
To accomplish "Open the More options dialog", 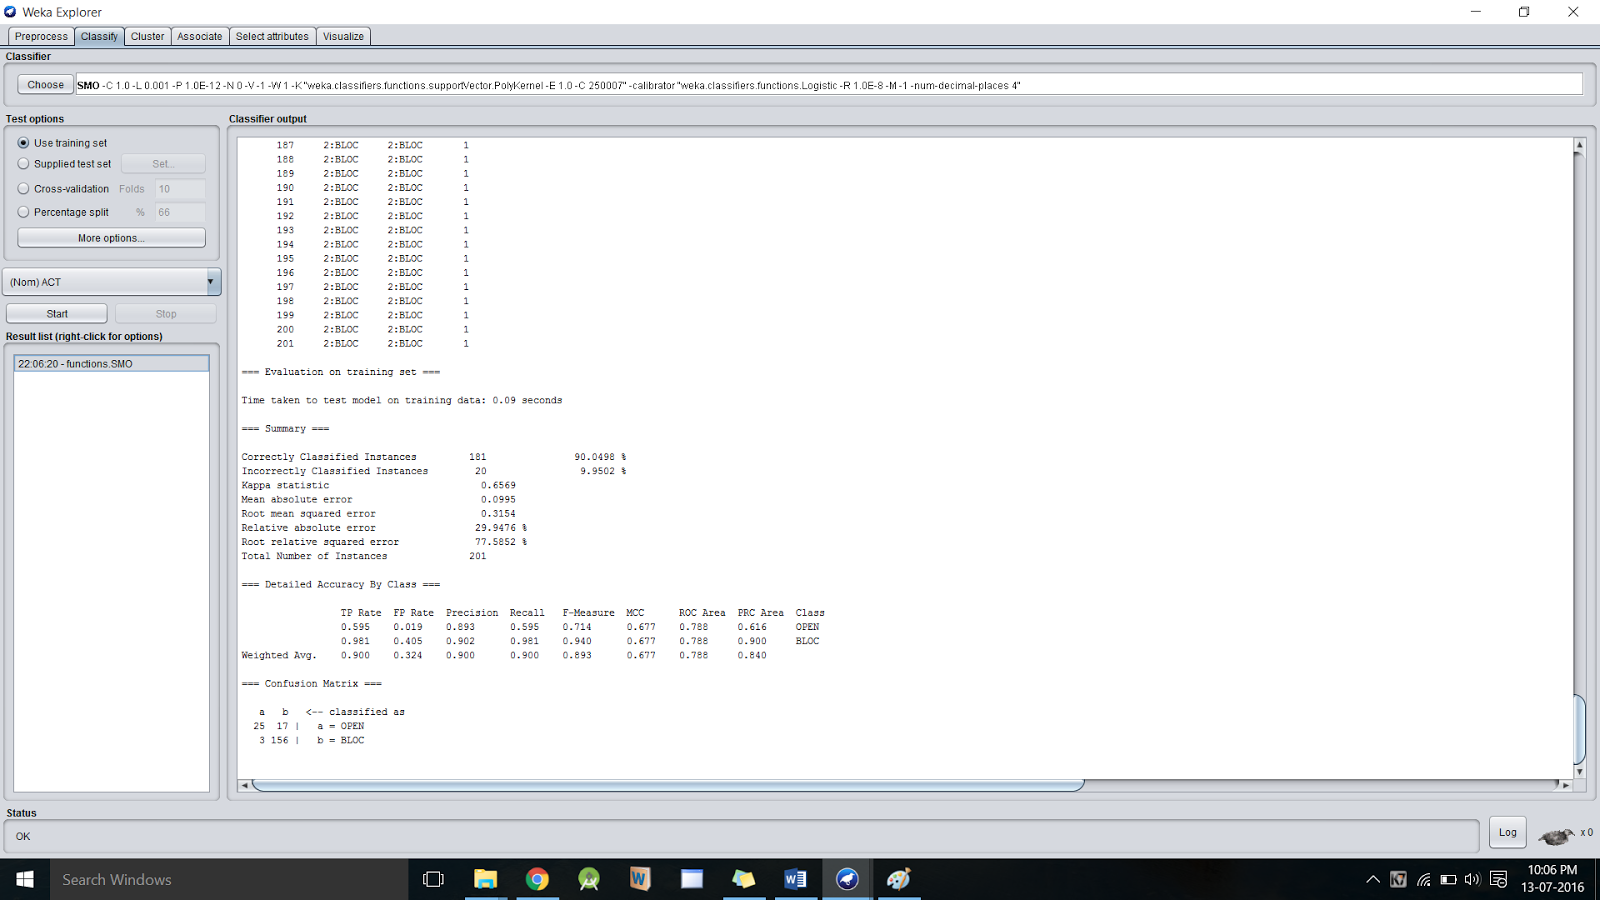I will pyautogui.click(x=111, y=237).
